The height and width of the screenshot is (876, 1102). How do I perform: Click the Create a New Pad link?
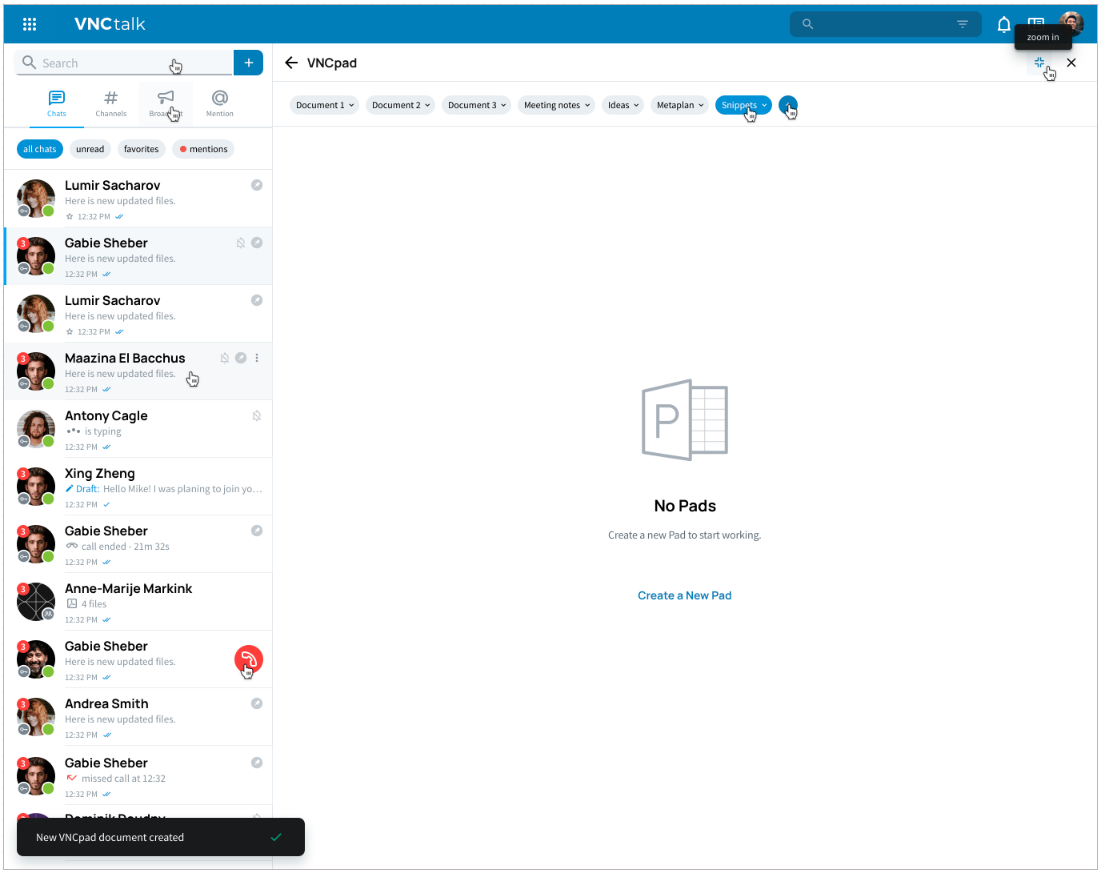click(x=684, y=595)
